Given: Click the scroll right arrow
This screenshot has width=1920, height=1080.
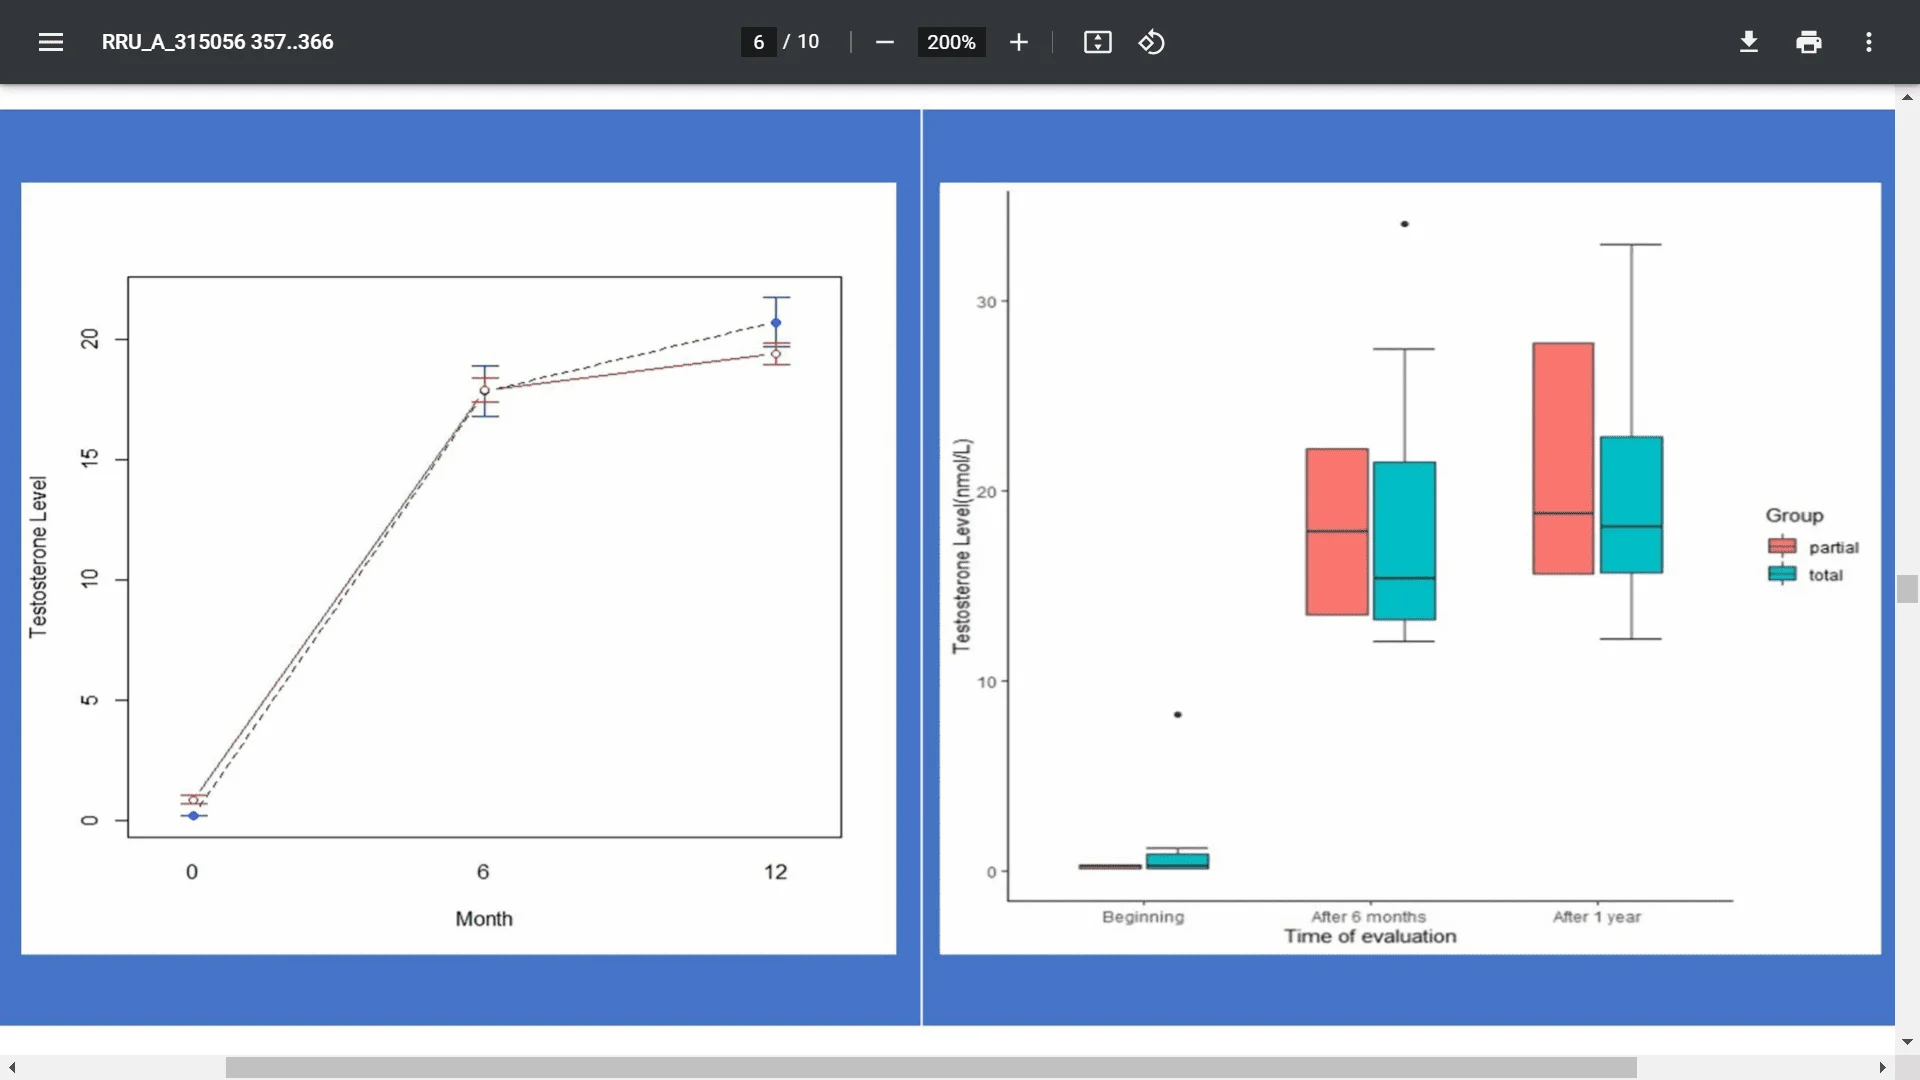Looking at the screenshot, I should [x=1882, y=1067].
